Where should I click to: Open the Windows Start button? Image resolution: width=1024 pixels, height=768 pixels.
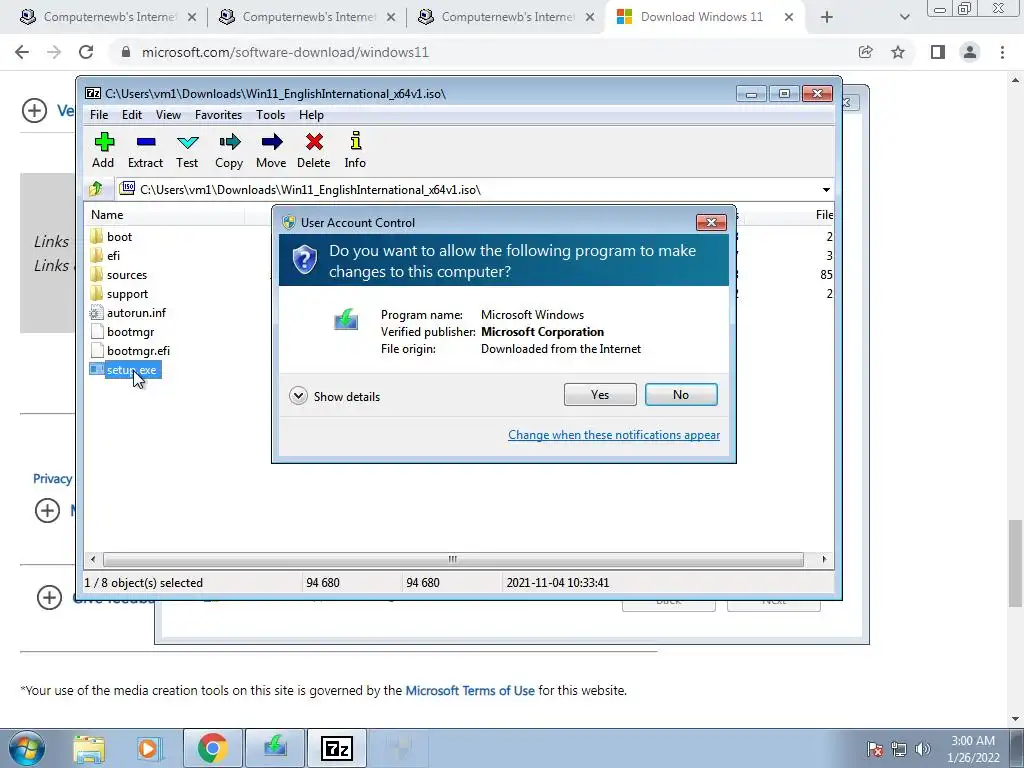[x=26, y=748]
